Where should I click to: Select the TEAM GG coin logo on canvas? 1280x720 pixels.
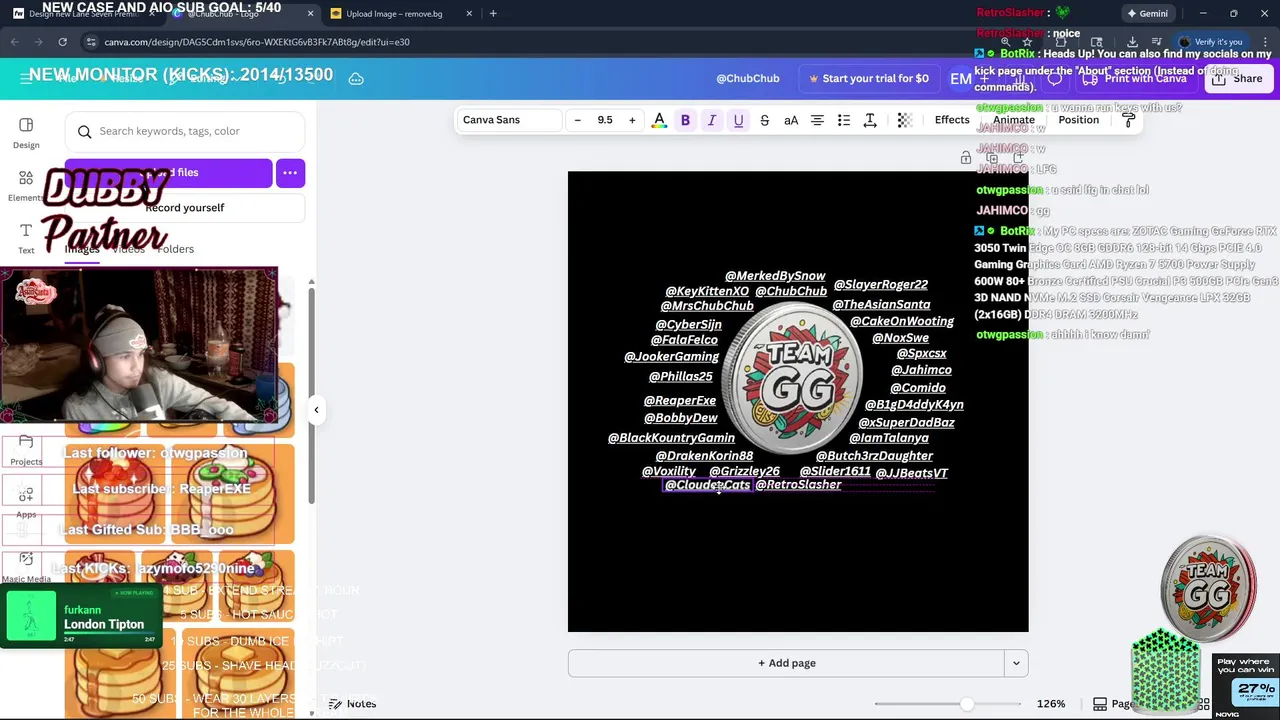click(793, 380)
